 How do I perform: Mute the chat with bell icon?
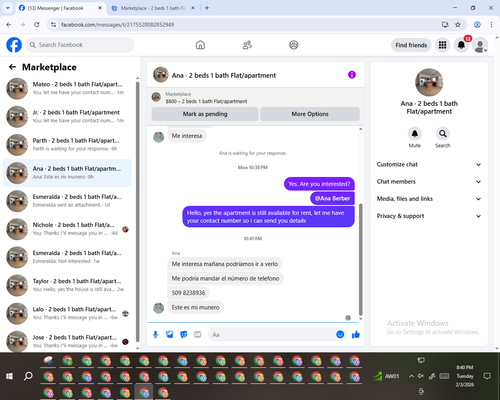tap(415, 134)
